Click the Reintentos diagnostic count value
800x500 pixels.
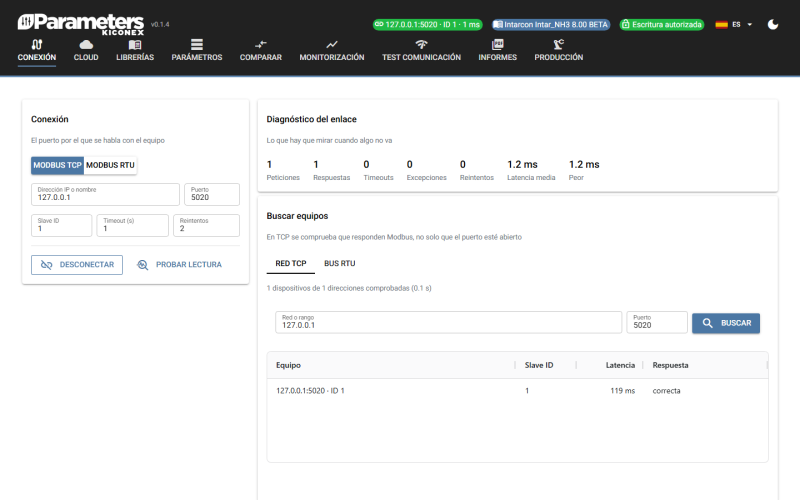[x=463, y=164]
